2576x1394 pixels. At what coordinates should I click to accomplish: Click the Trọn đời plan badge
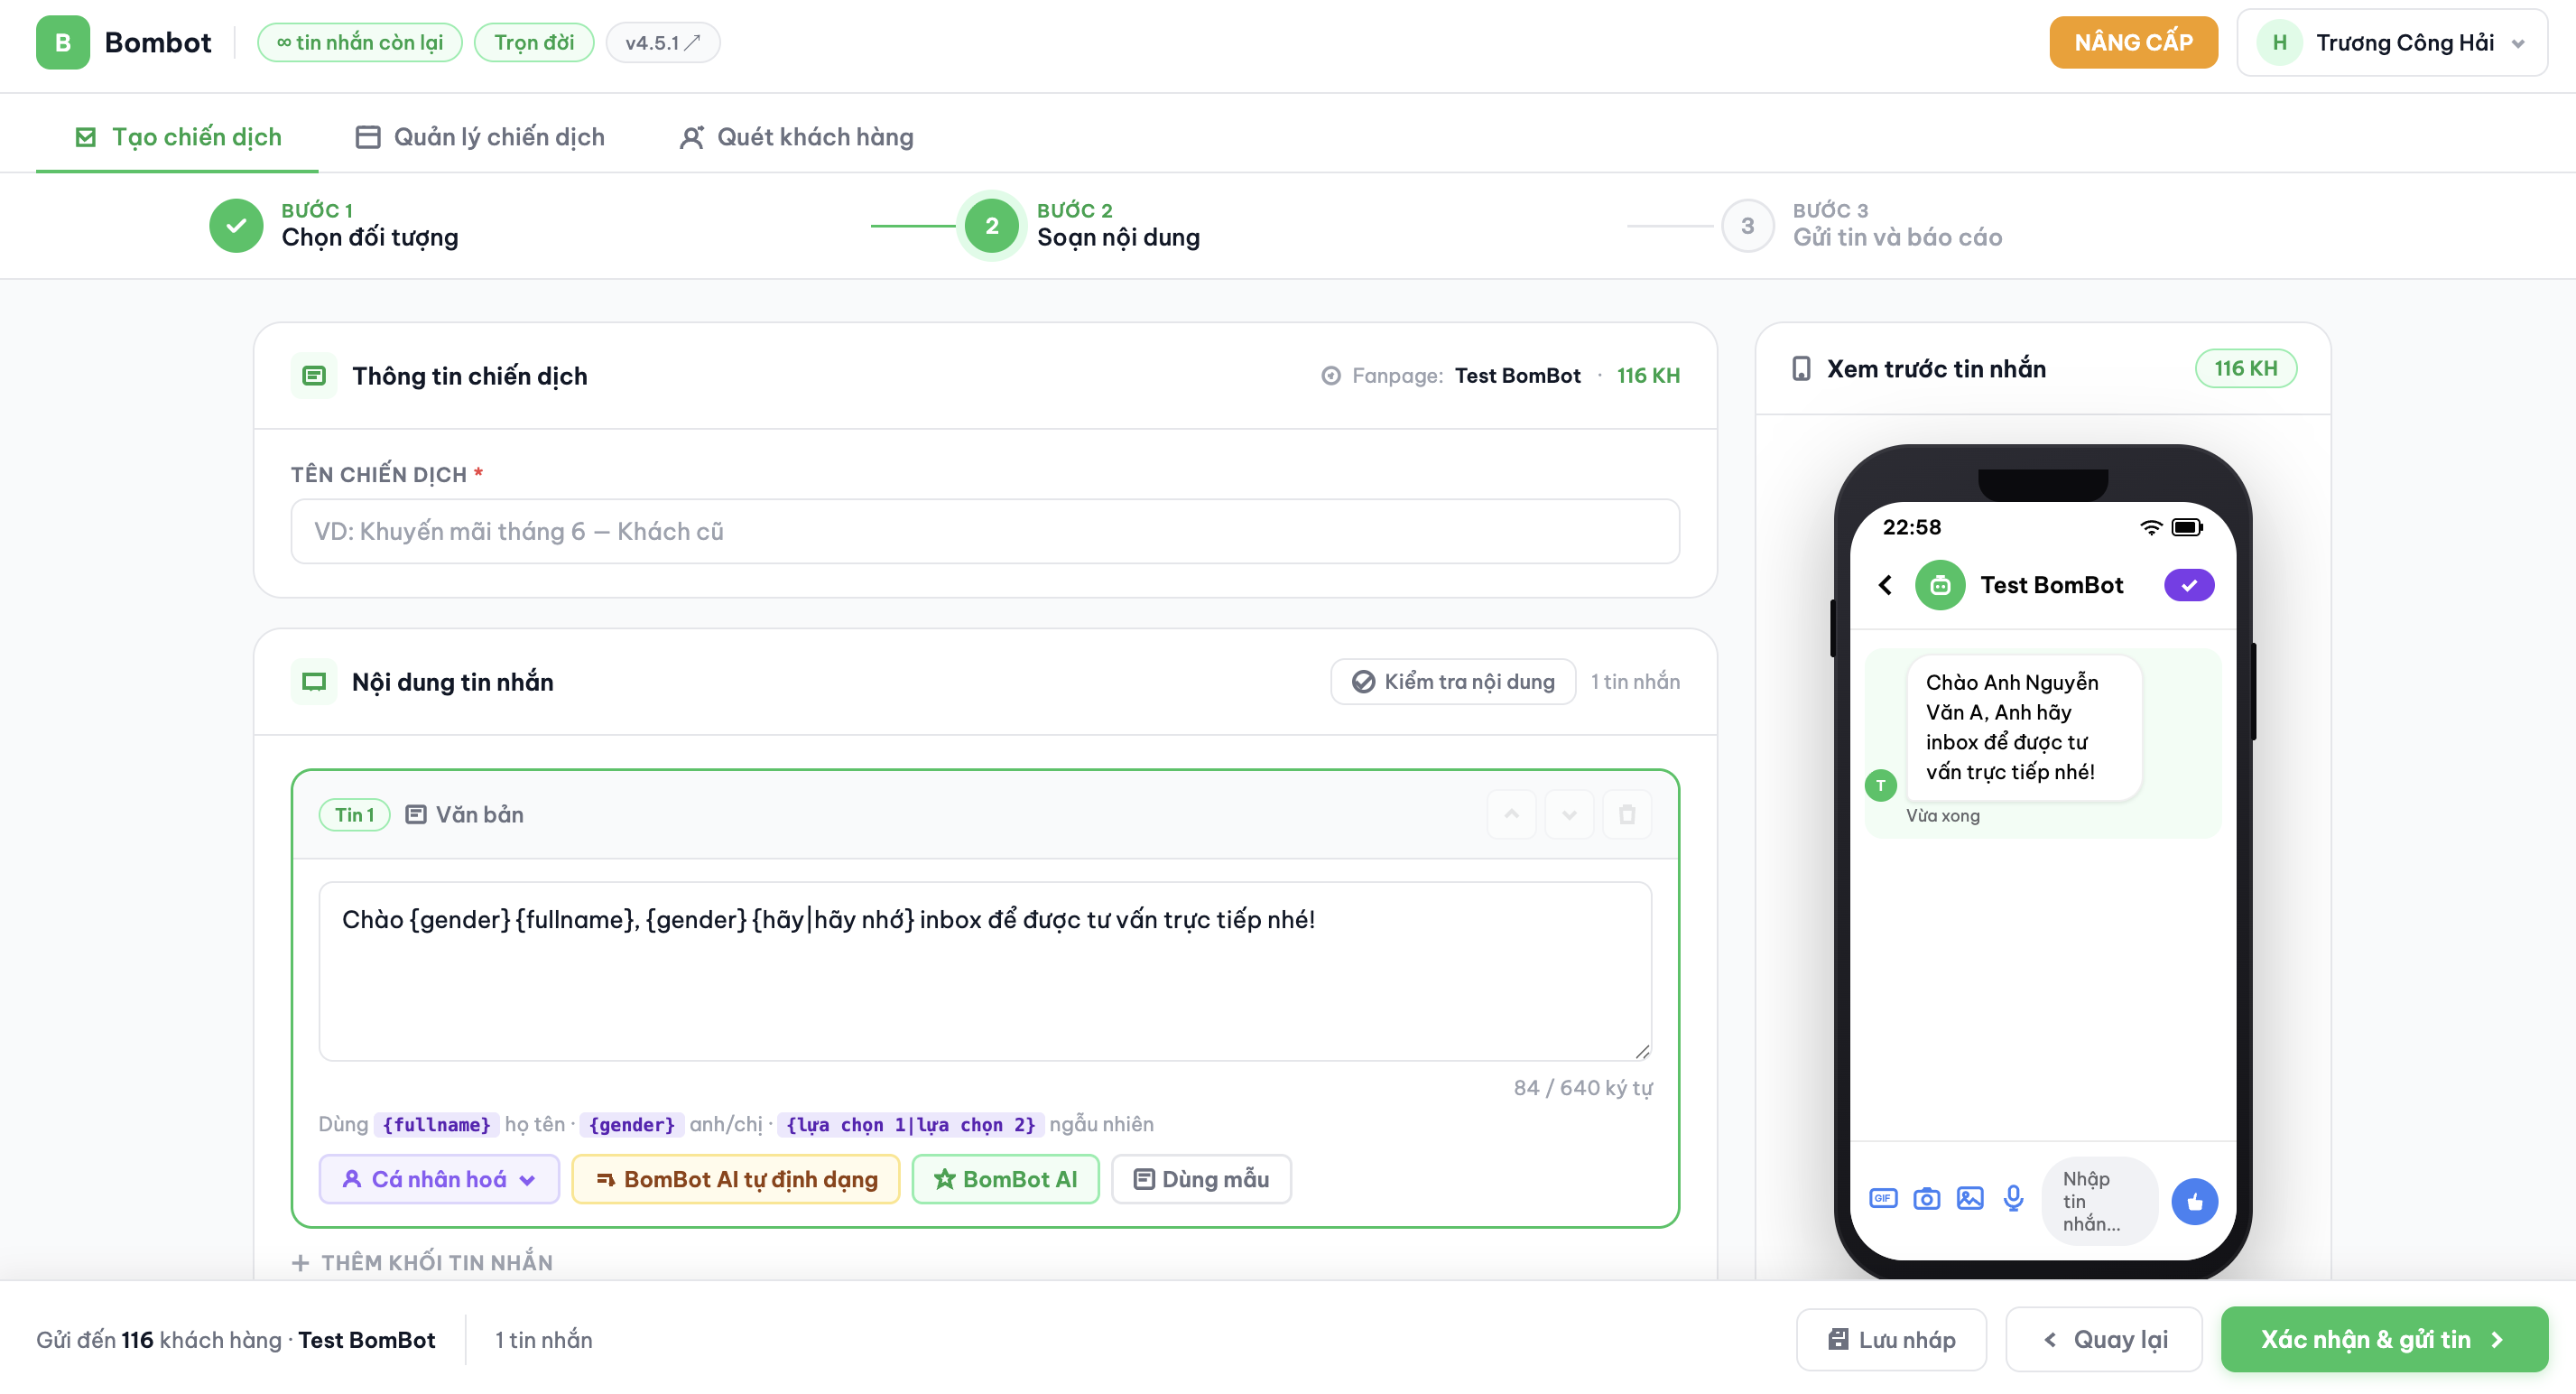click(534, 42)
